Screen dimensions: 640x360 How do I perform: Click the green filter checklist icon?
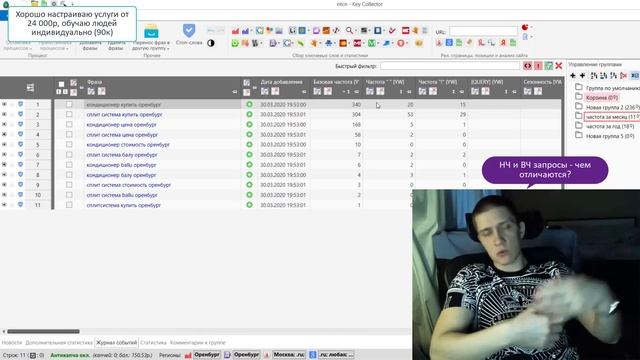549,66
